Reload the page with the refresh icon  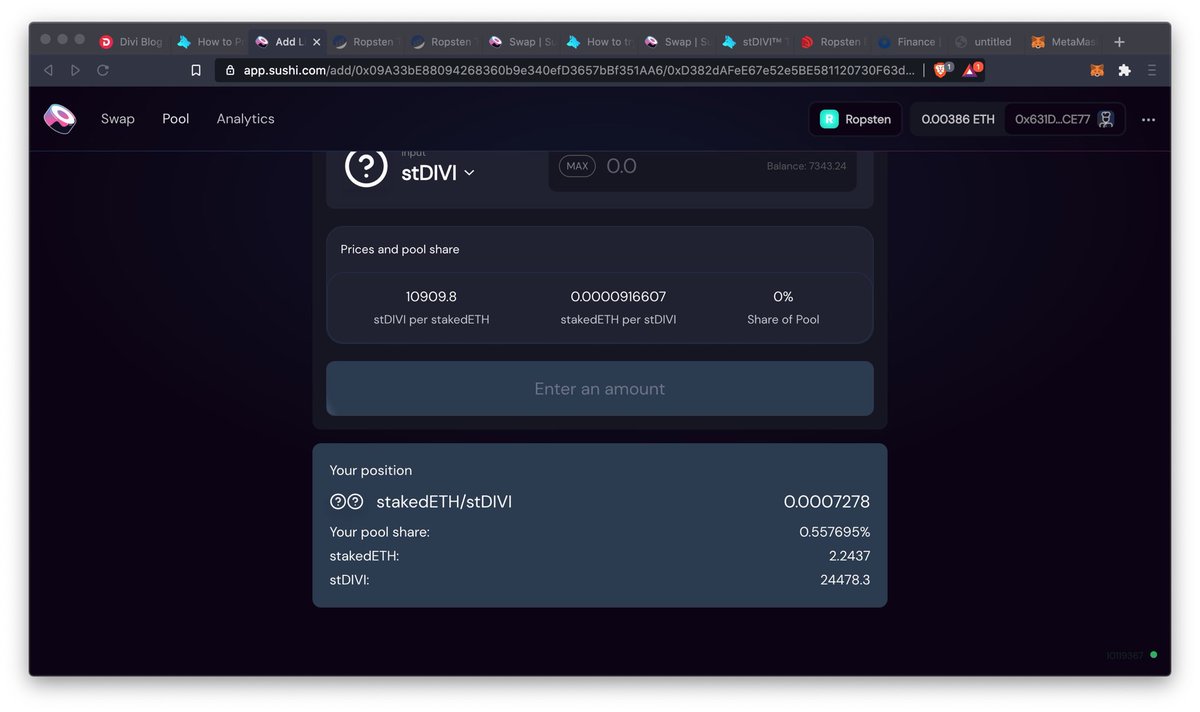tap(103, 70)
